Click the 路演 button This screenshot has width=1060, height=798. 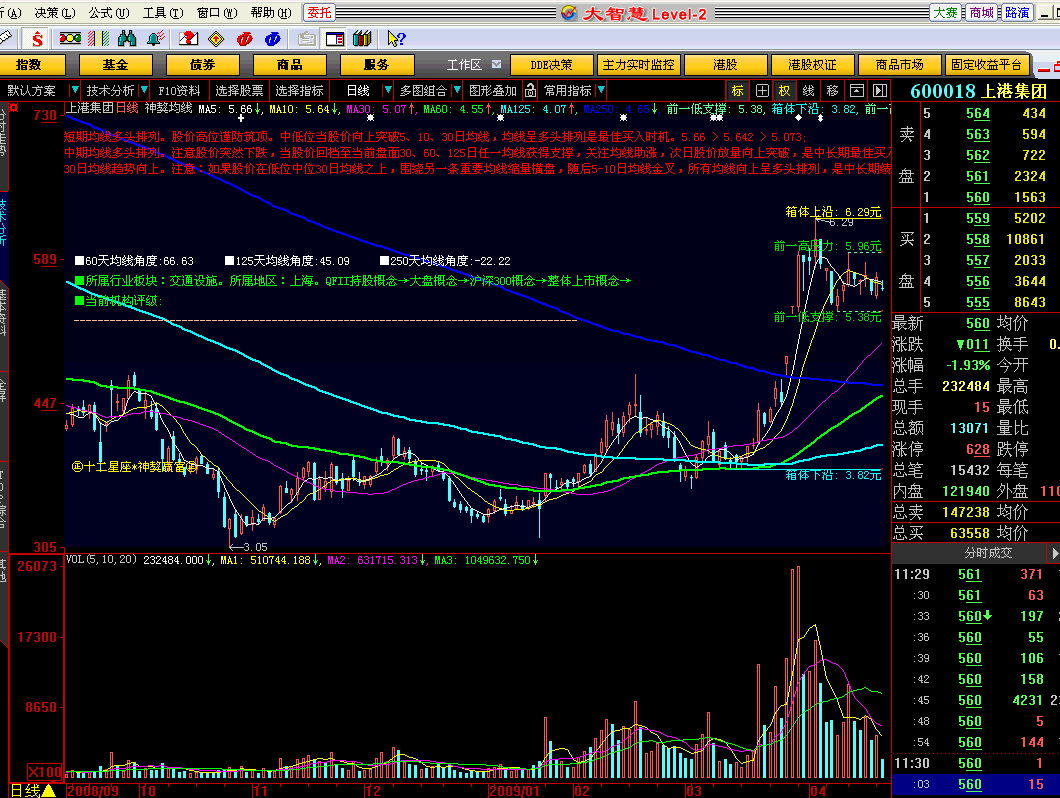[x=1017, y=13]
